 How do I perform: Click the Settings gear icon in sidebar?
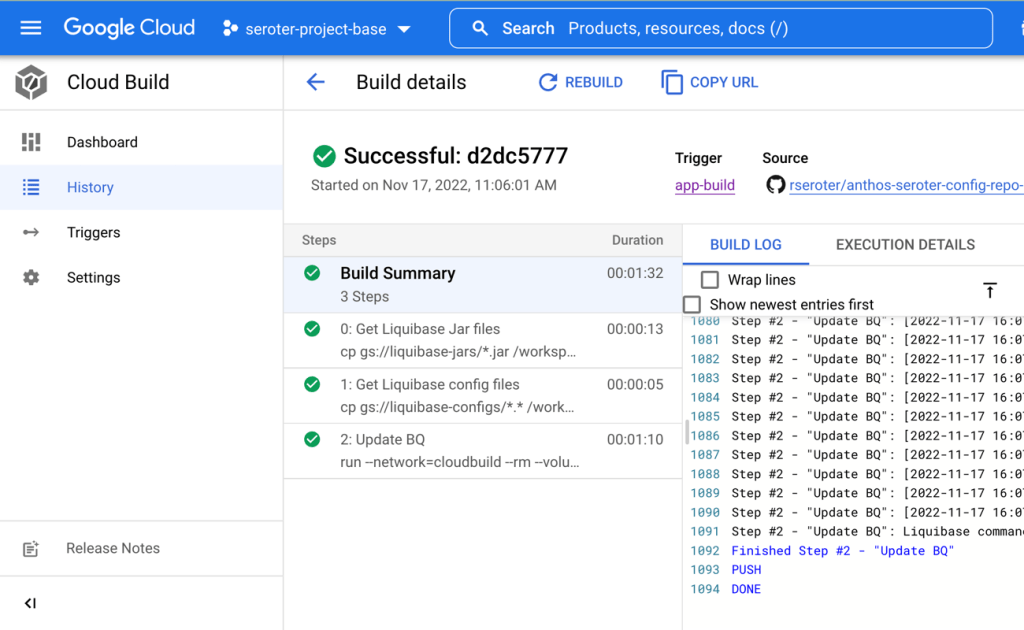tap(31, 278)
